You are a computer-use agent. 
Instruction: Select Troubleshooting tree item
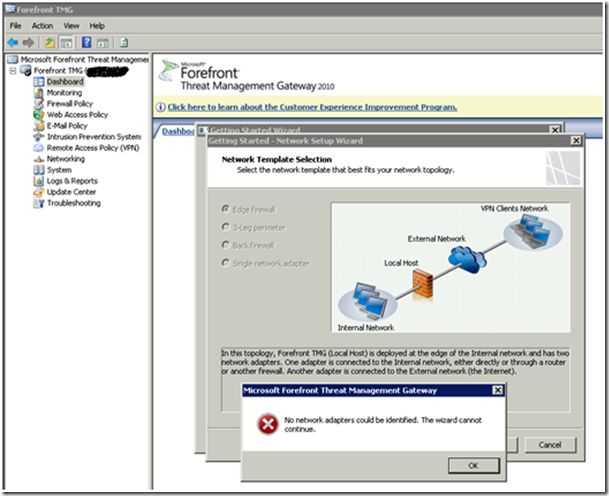74,203
